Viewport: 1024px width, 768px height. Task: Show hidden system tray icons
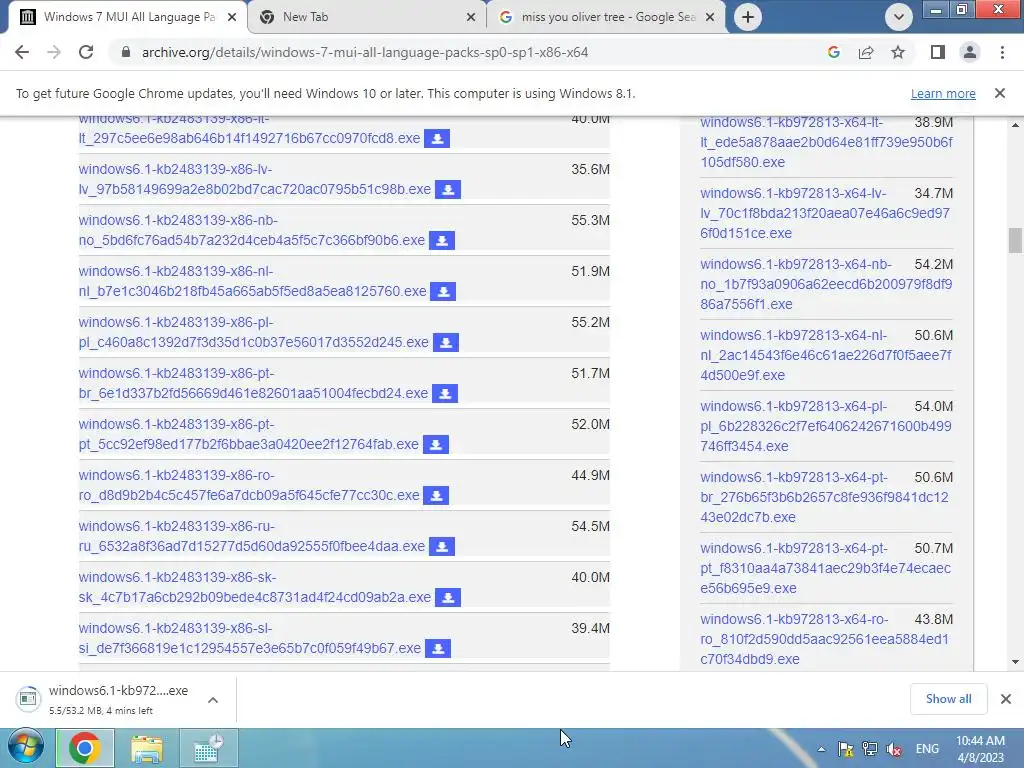click(x=821, y=749)
